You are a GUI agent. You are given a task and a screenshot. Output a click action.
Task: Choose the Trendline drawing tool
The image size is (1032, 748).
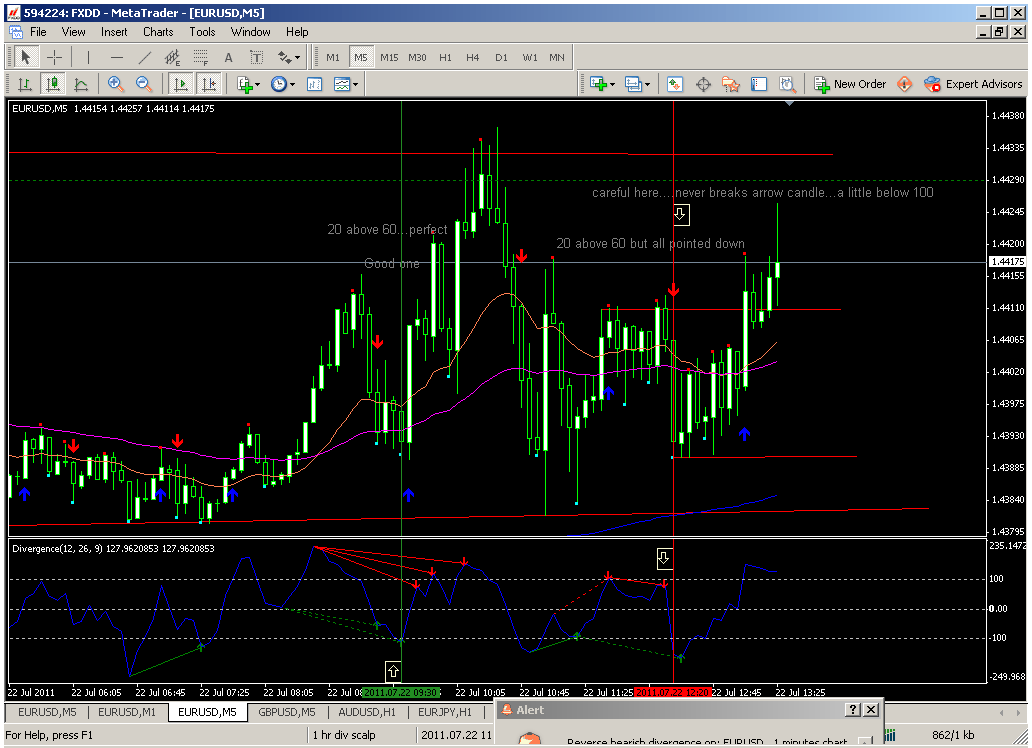(144, 57)
